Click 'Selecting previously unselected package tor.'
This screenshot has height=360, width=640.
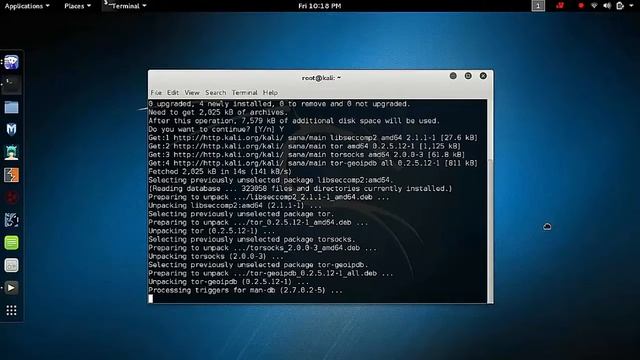pos(241,214)
